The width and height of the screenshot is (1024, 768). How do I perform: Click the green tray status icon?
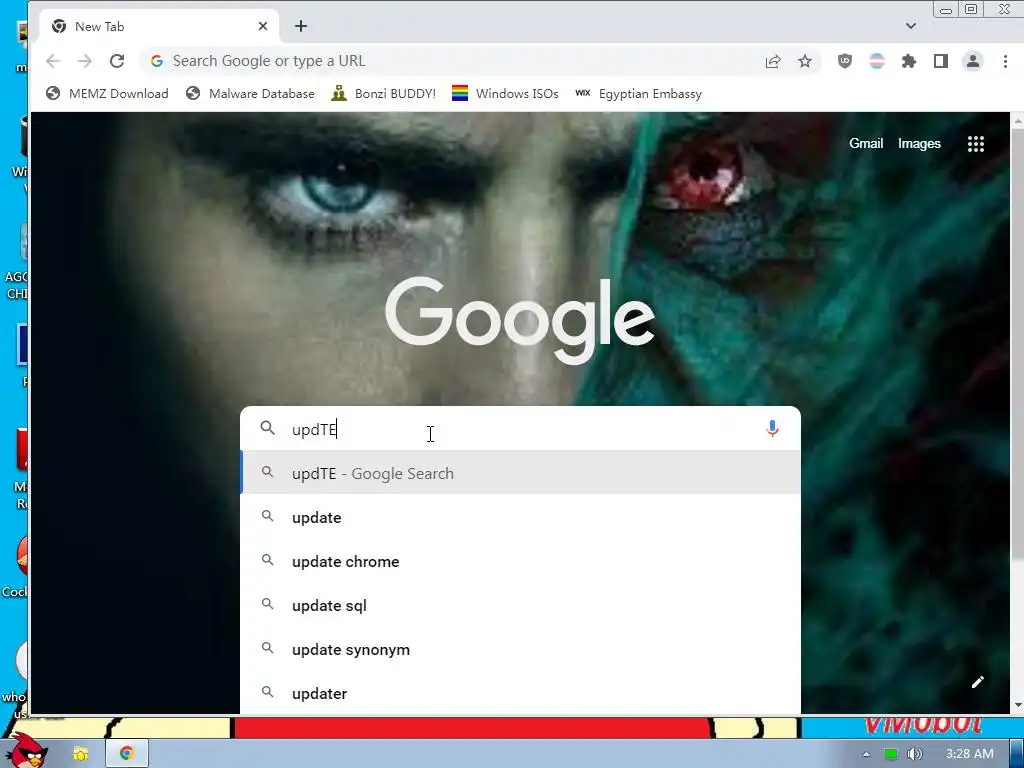click(x=890, y=754)
